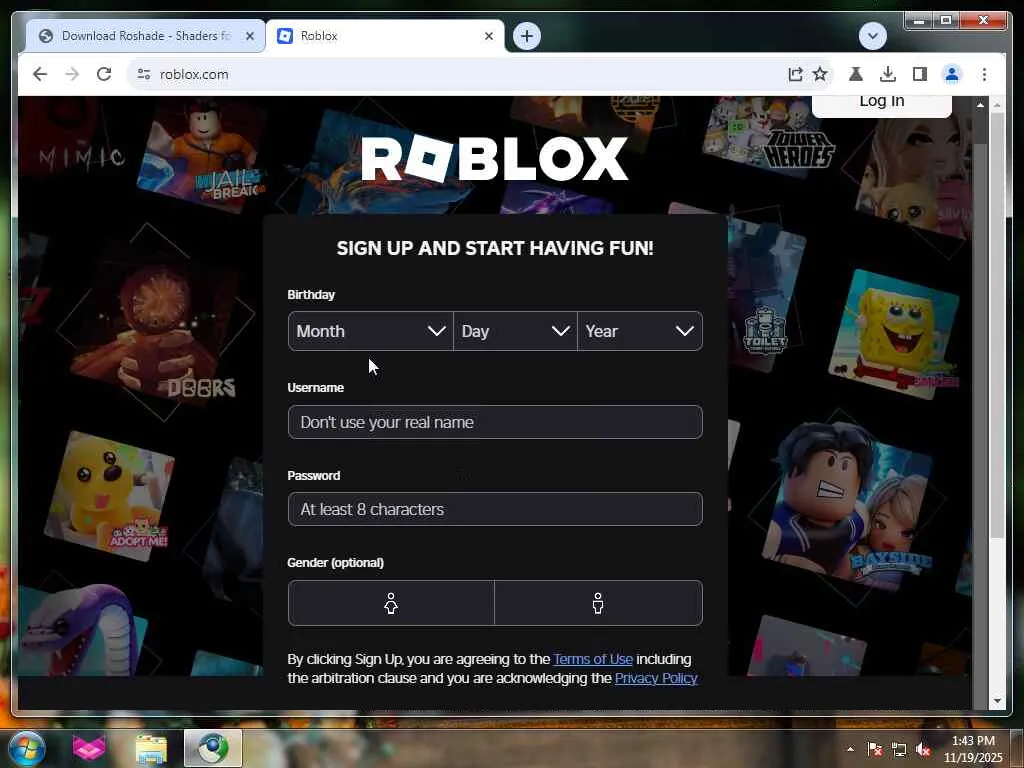The height and width of the screenshot is (768, 1024).
Task: Switch to the Download Roshade tab
Action: pos(145,36)
